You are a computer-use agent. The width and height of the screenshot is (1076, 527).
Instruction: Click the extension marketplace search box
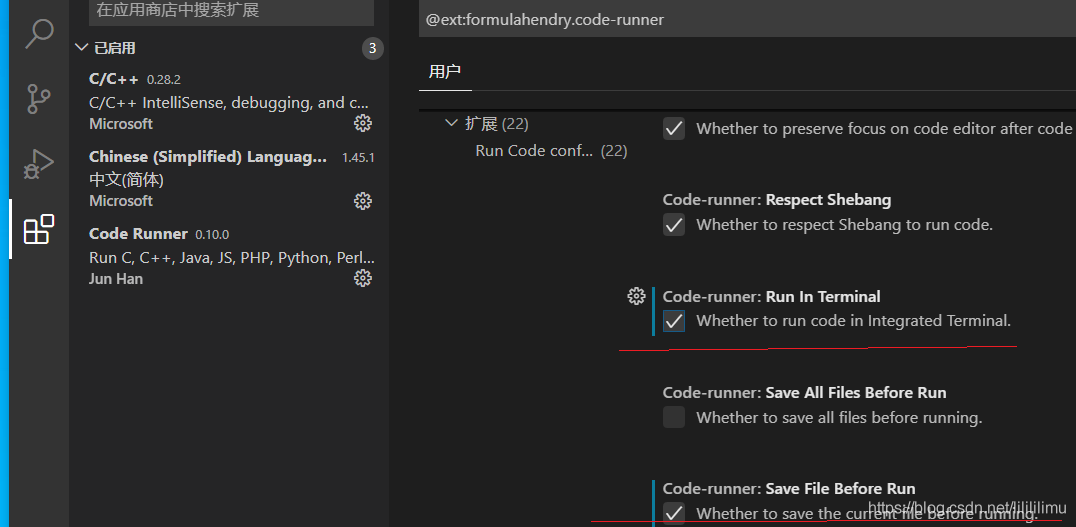pyautogui.click(x=231, y=11)
